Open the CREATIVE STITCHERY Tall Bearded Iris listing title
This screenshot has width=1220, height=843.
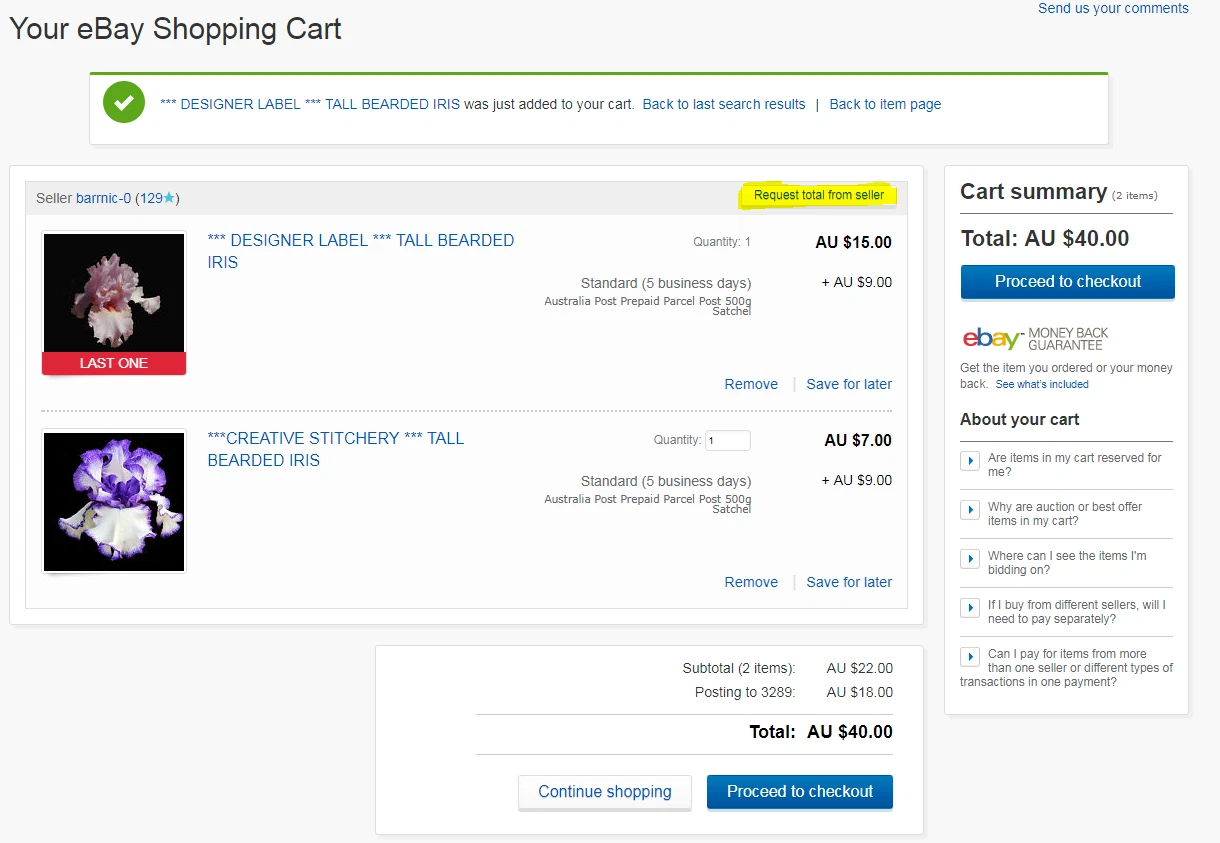[x=336, y=449]
